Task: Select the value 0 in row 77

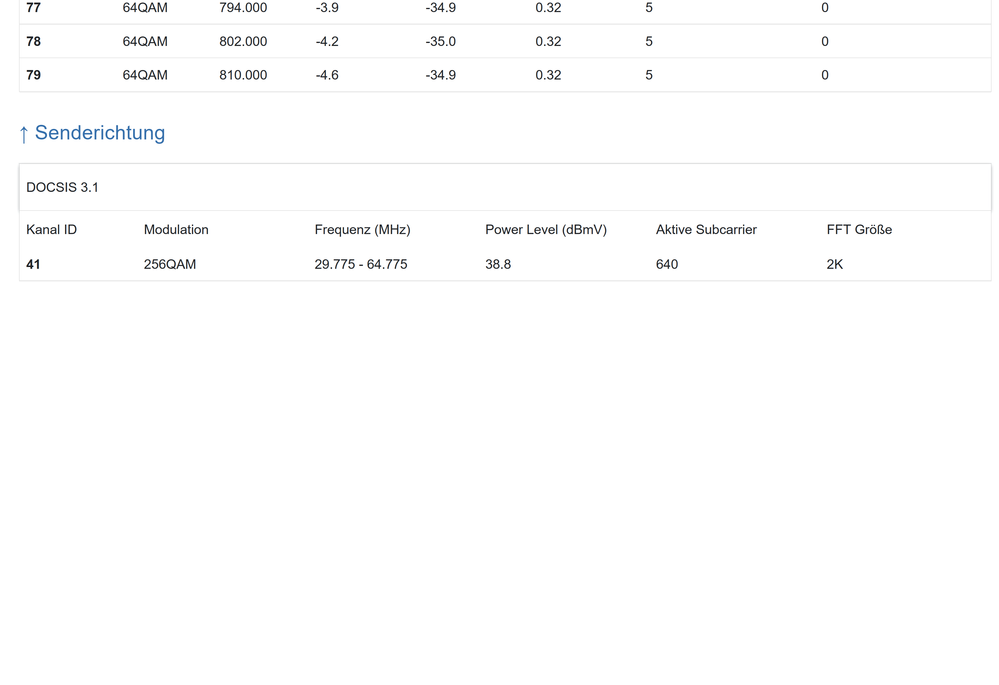Action: point(824,8)
